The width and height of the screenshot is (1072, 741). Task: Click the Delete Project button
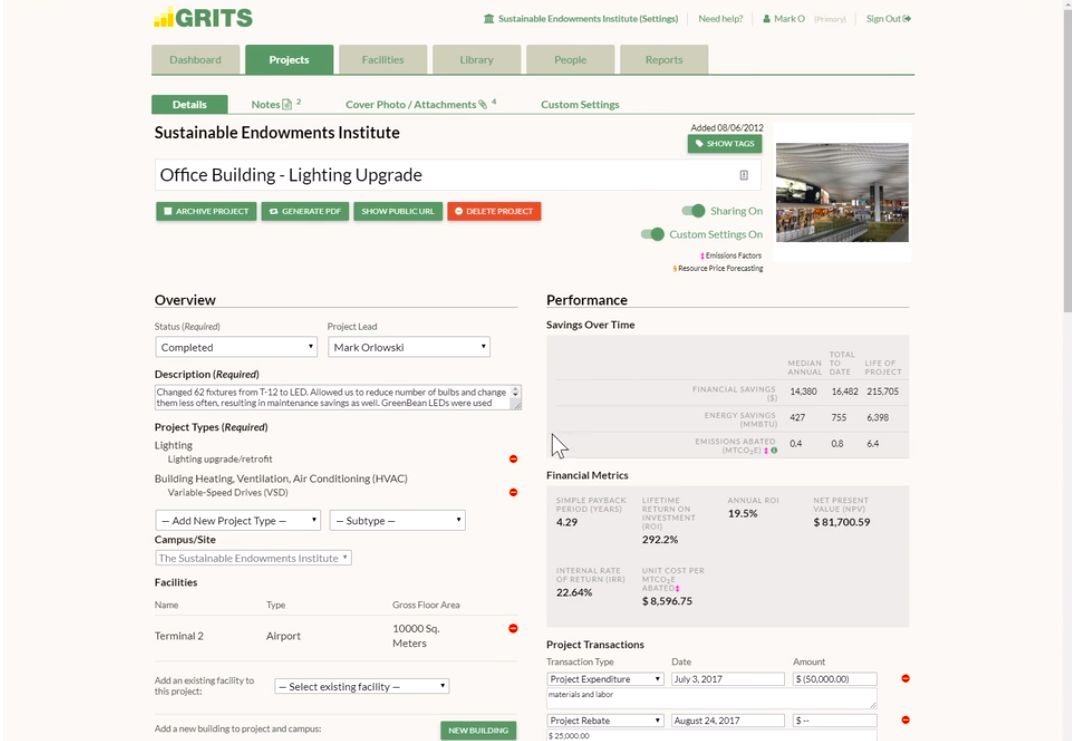pos(494,211)
